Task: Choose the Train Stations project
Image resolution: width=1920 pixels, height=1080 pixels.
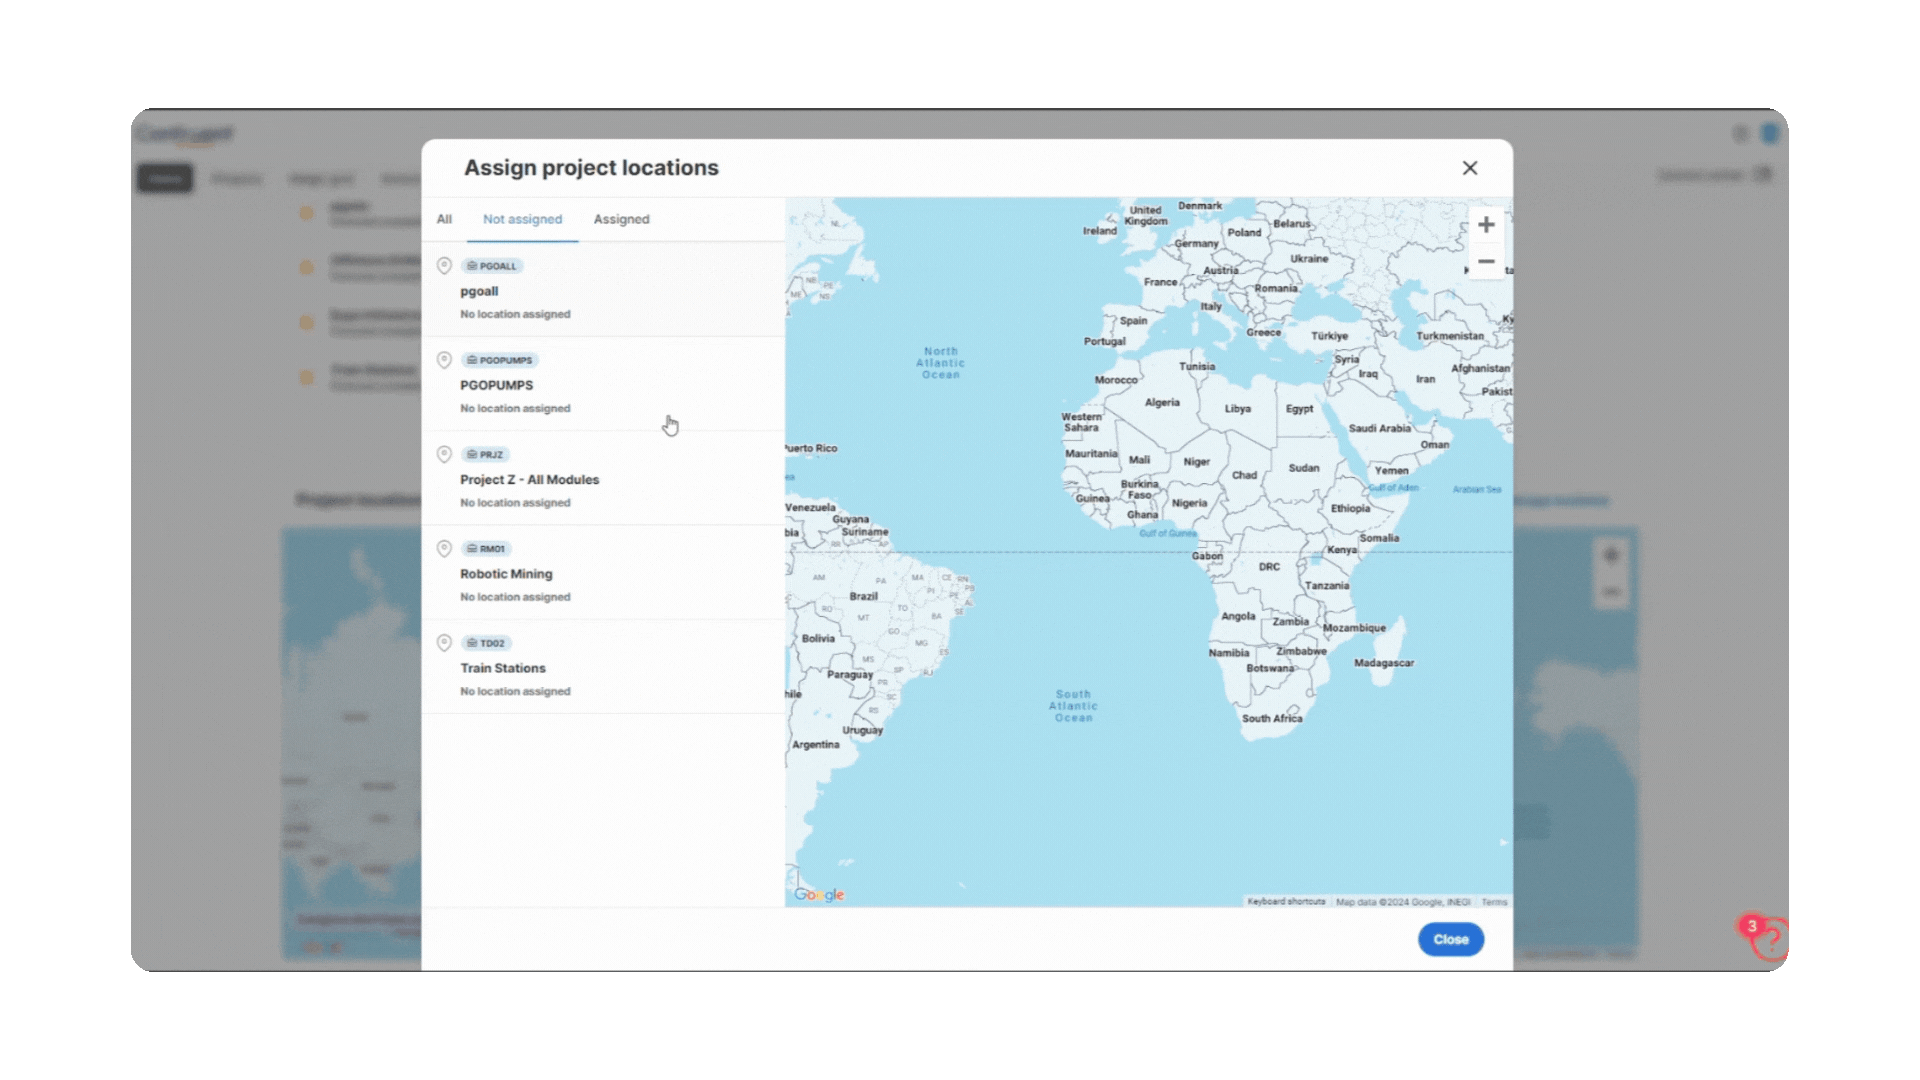Action: (x=503, y=668)
